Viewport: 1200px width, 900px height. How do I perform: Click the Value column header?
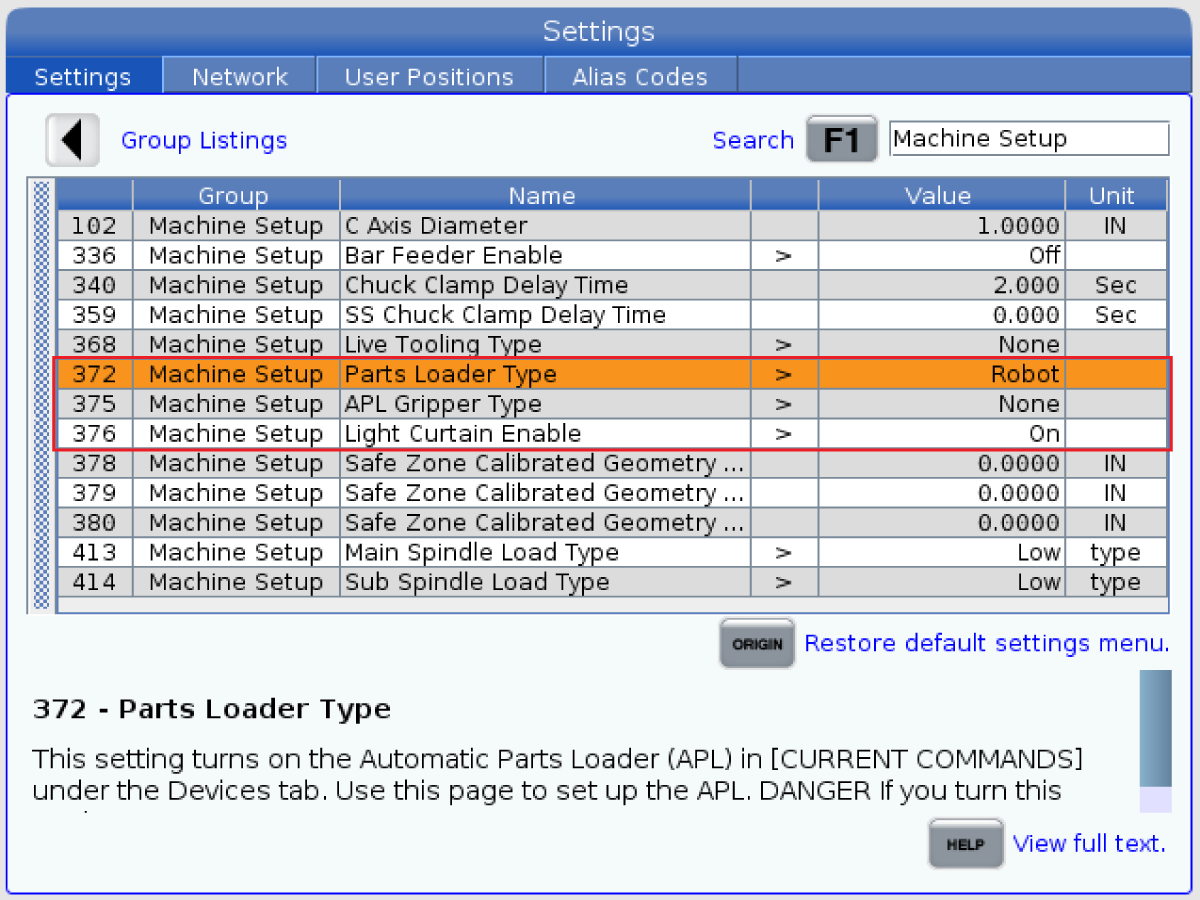[938, 196]
